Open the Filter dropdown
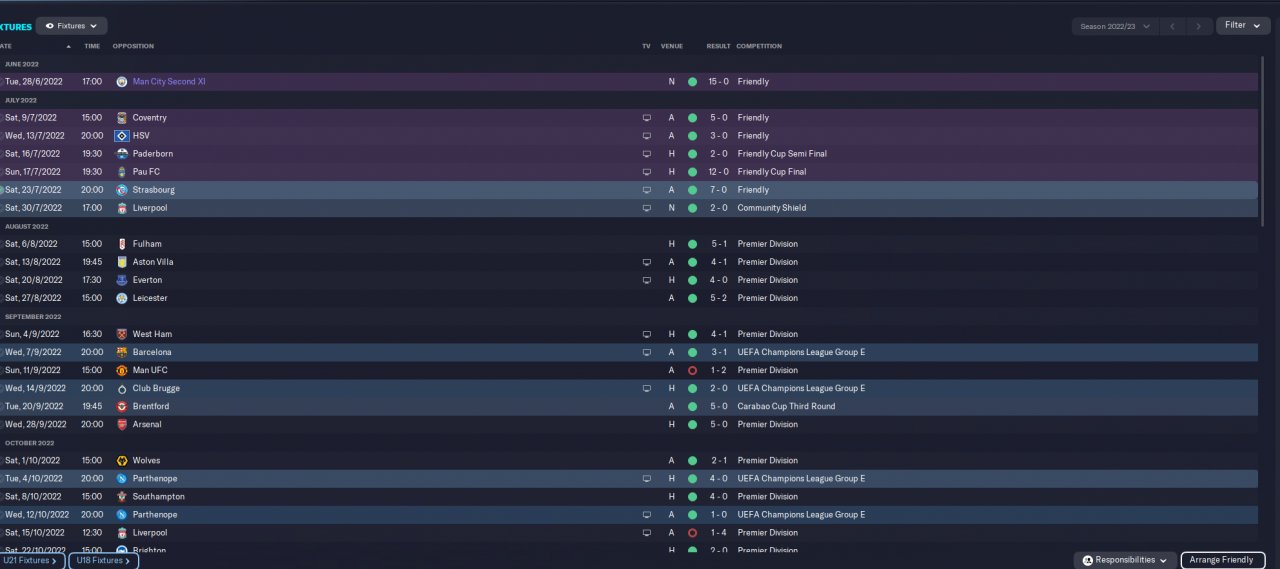 tap(1243, 25)
